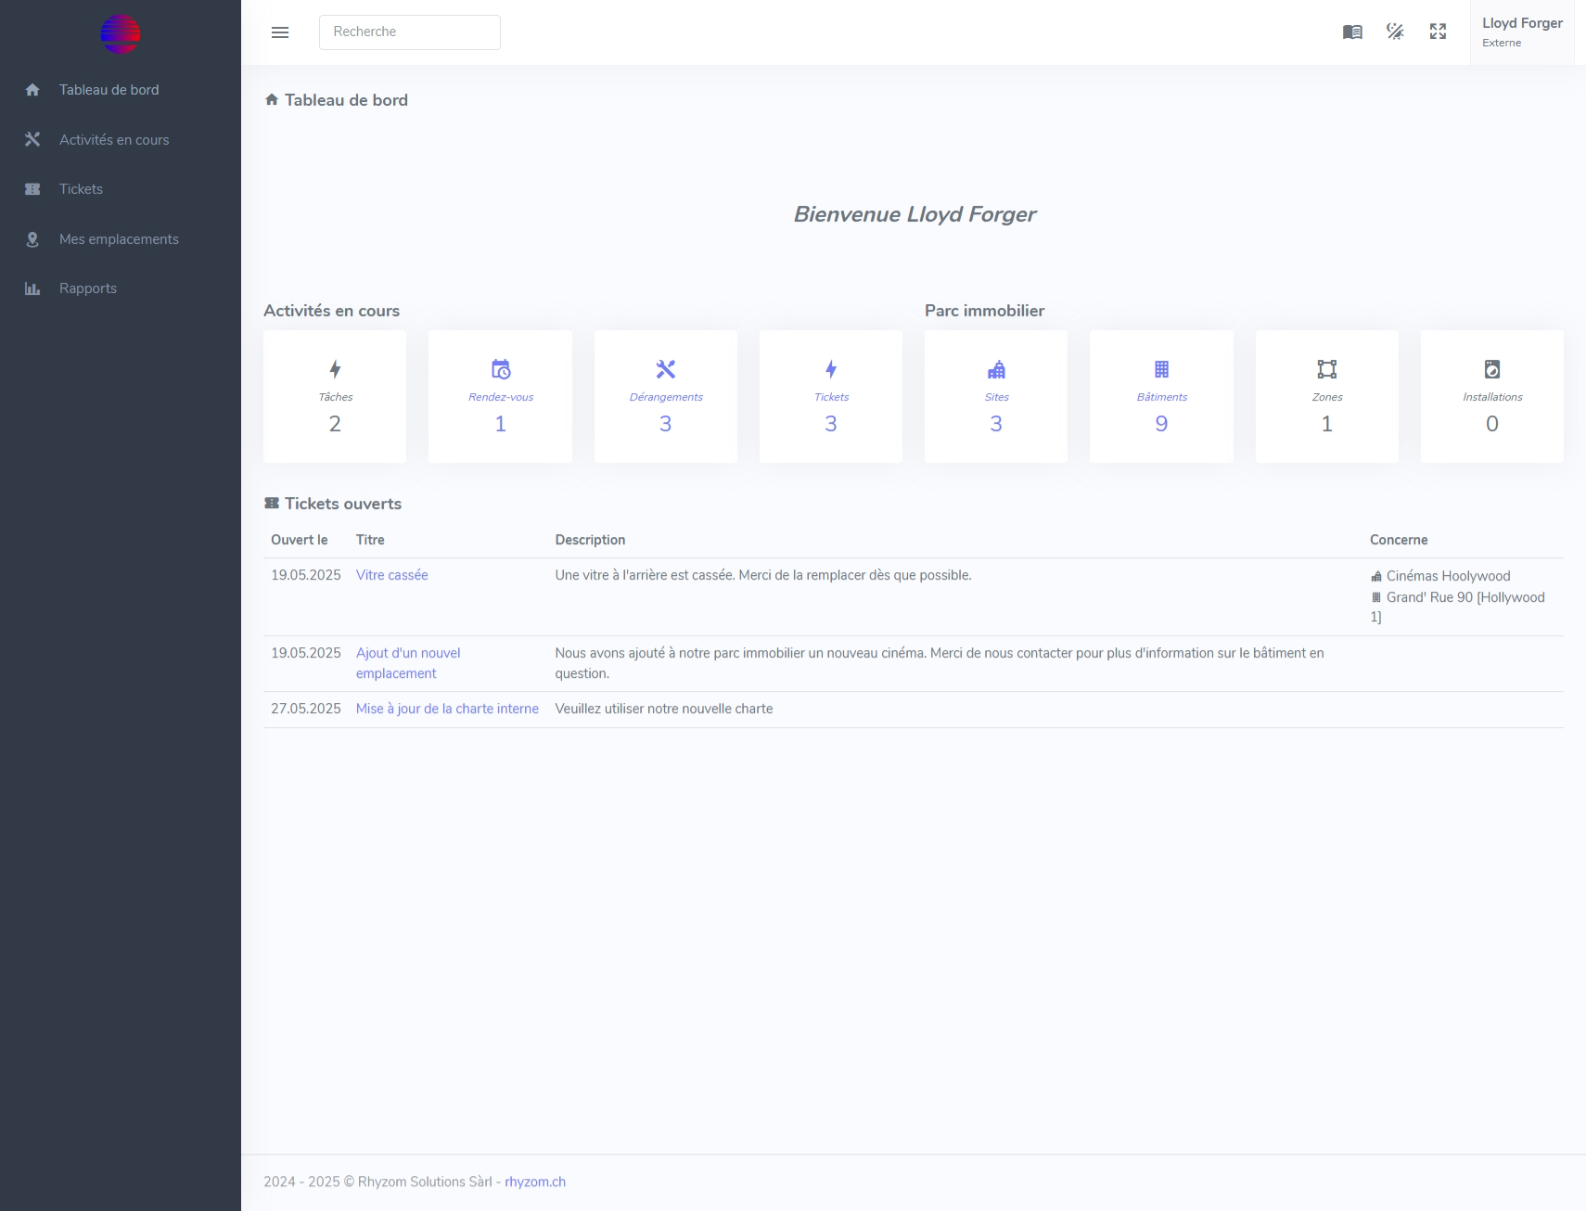Click the Tâches lightning bolt icon
The image size is (1586, 1211).
(x=335, y=369)
